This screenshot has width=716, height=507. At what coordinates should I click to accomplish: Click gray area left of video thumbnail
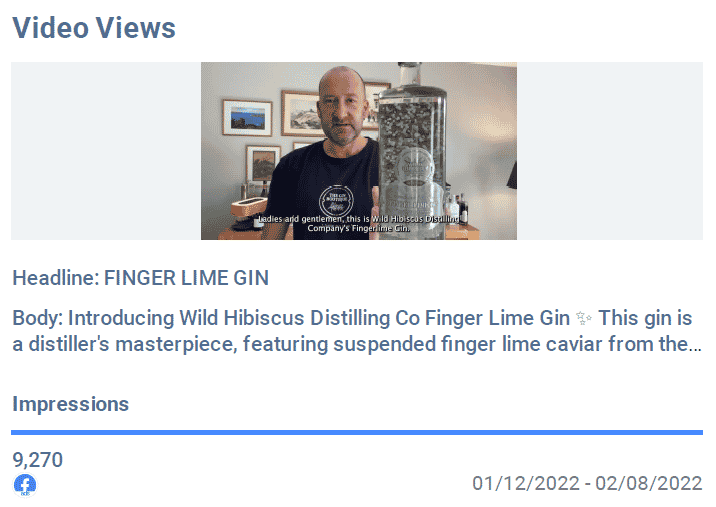pos(106,151)
